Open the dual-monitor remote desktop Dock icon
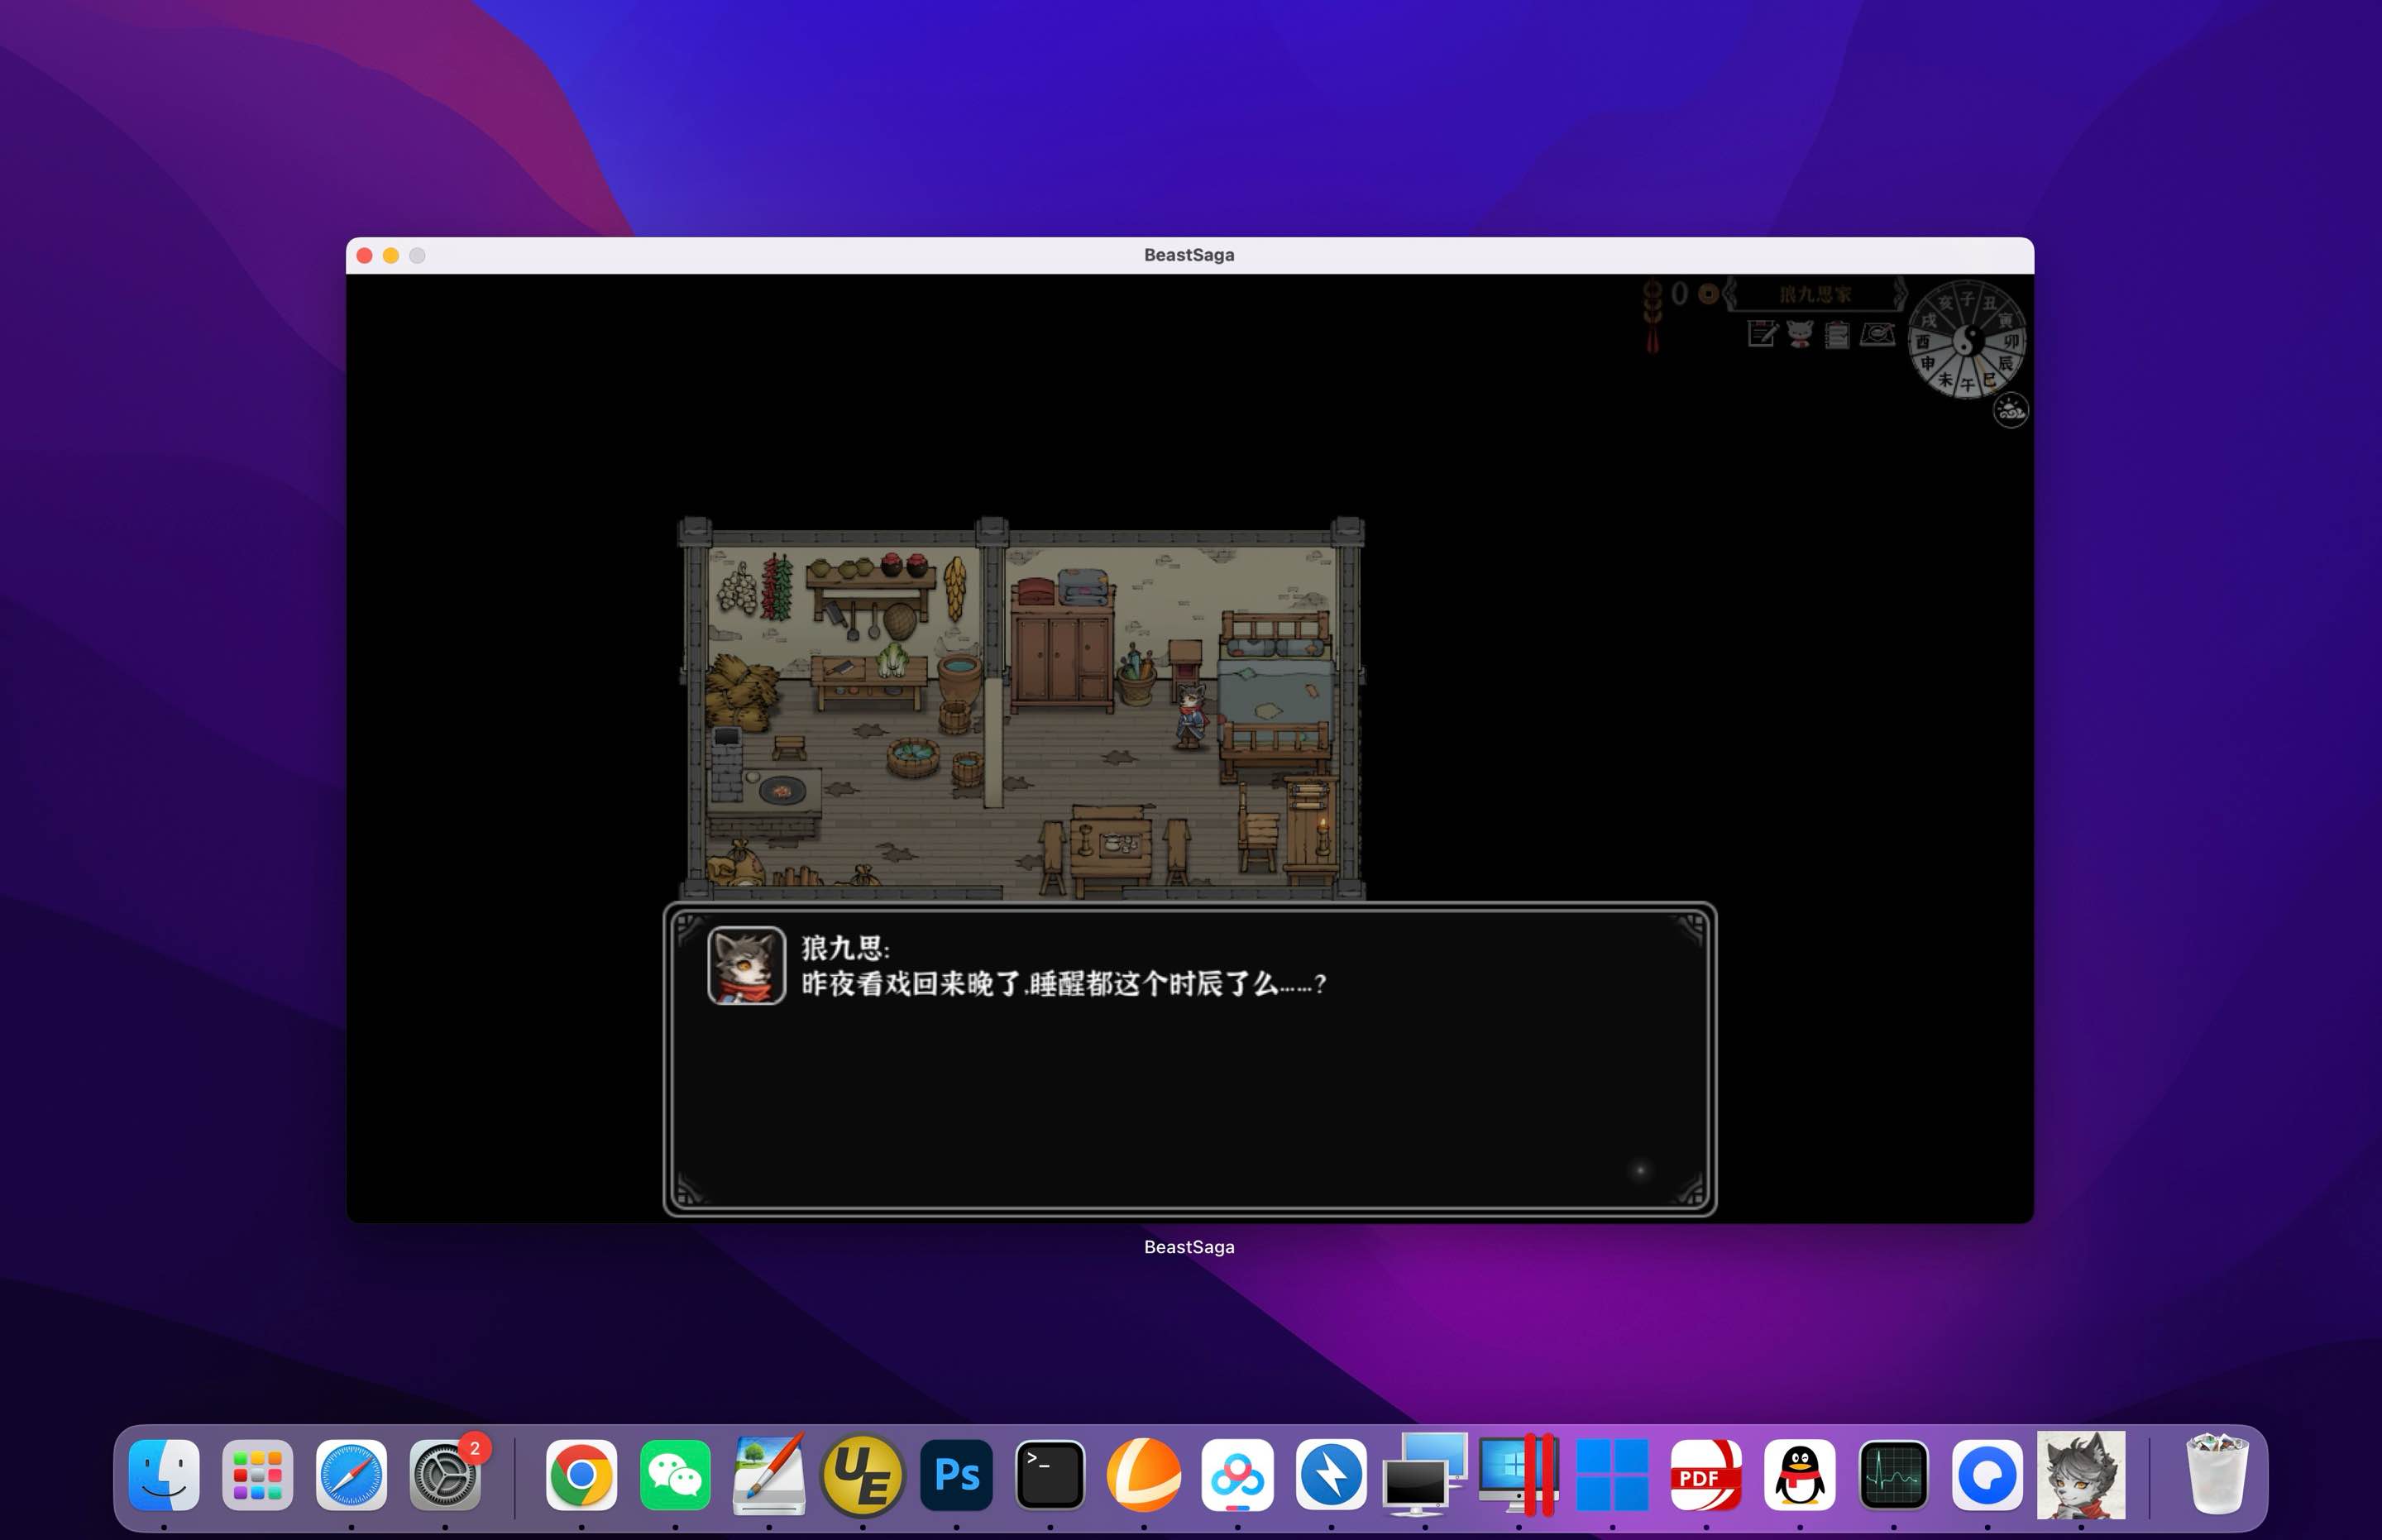Image resolution: width=2382 pixels, height=1540 pixels. (1425, 1475)
